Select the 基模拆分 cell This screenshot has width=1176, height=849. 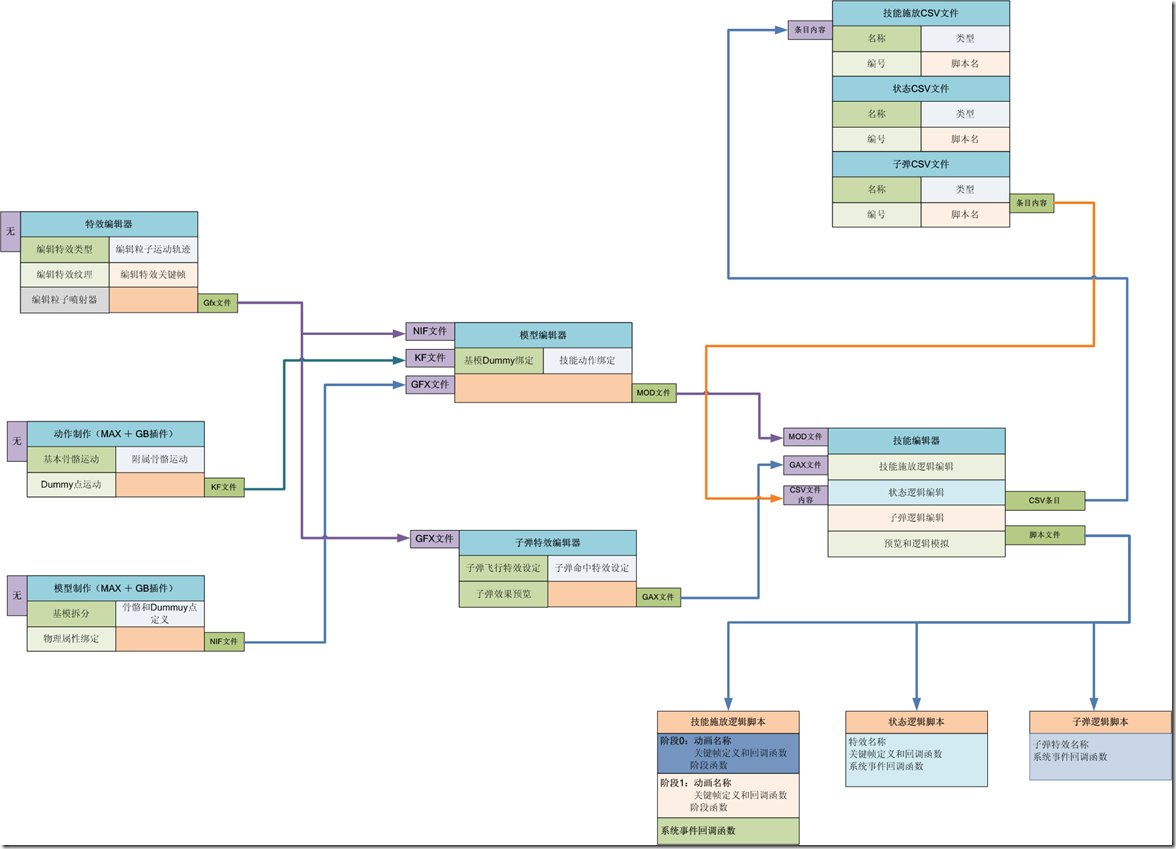pos(71,614)
